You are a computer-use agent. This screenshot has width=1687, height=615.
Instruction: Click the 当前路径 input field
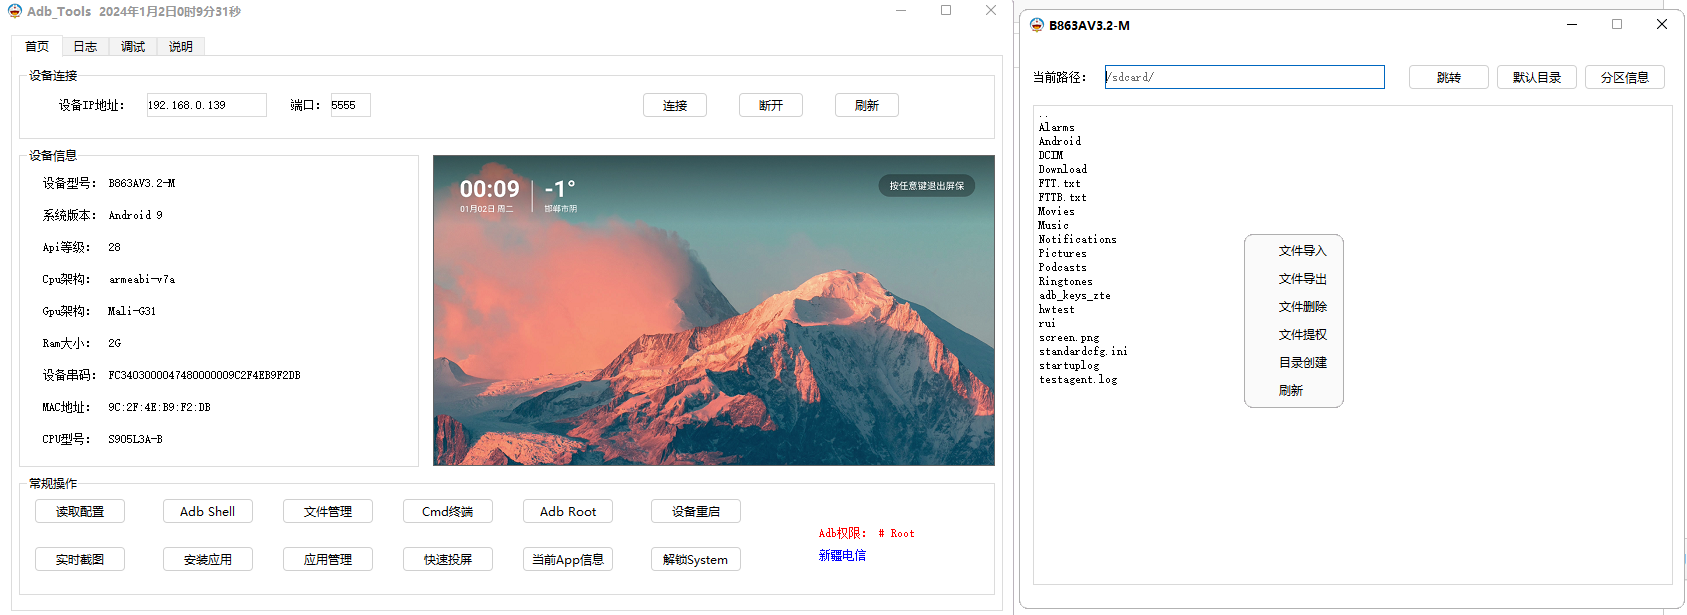(x=1245, y=77)
